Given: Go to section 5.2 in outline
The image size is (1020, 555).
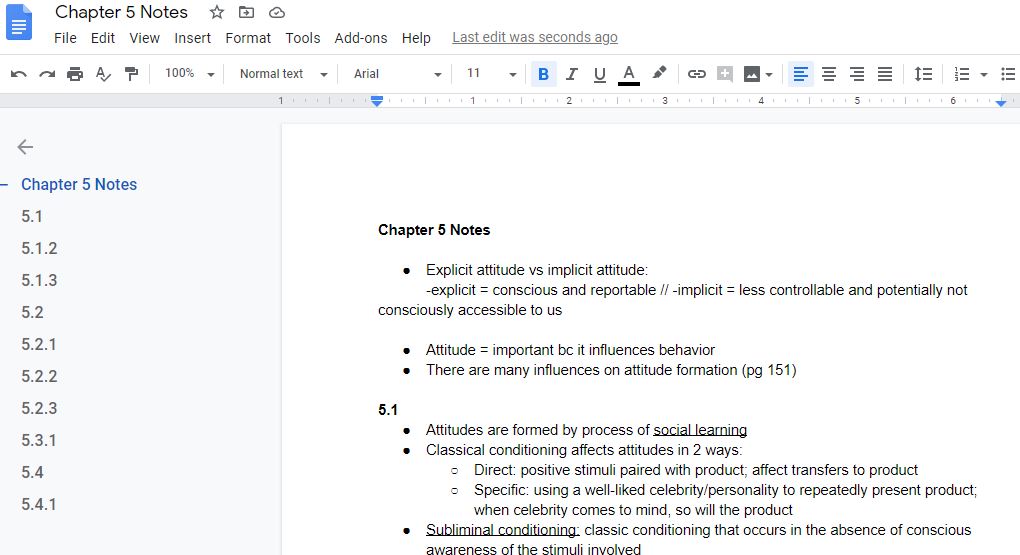Looking at the screenshot, I should coord(33,312).
